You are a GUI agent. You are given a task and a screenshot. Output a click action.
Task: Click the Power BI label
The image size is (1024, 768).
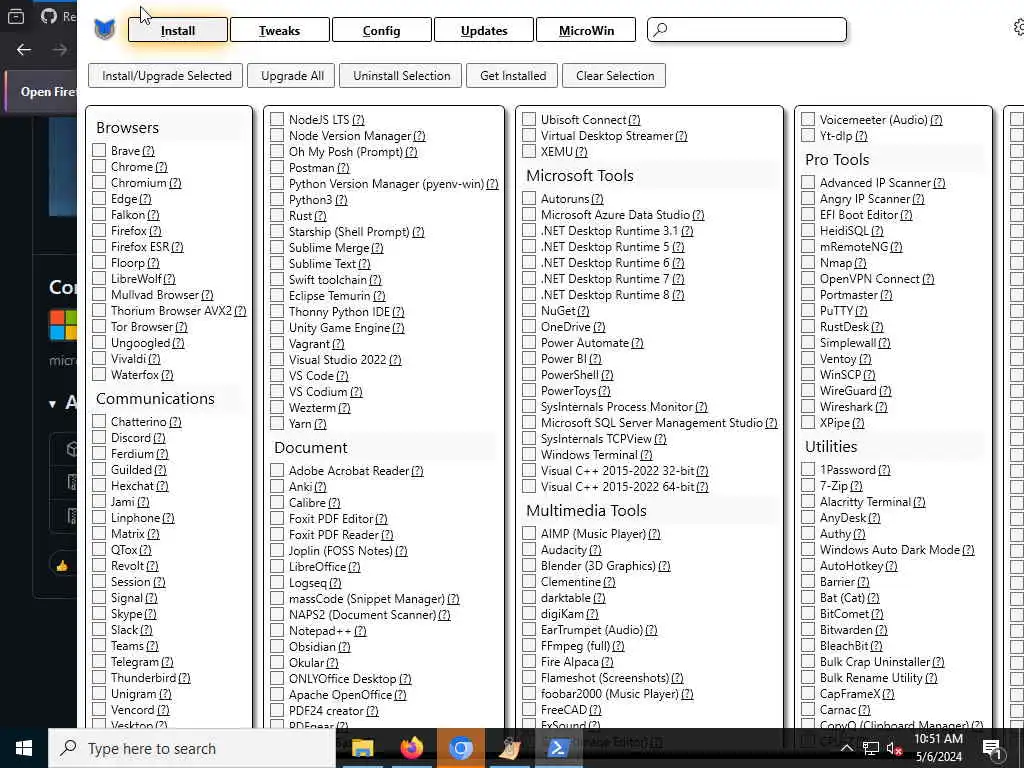click(x=564, y=359)
